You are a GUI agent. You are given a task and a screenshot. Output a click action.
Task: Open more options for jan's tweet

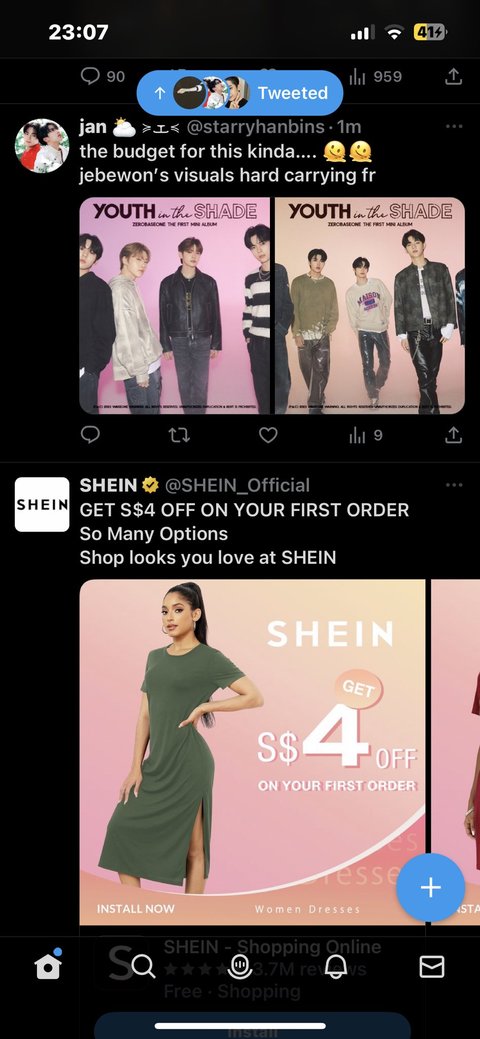point(454,126)
